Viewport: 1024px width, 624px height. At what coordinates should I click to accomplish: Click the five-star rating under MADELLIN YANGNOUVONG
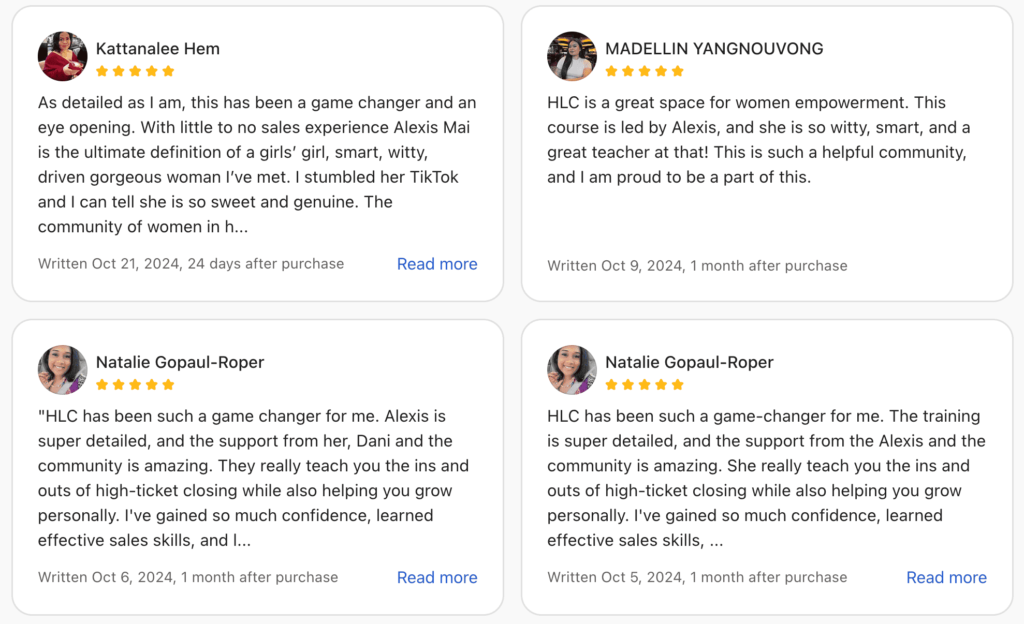(645, 71)
